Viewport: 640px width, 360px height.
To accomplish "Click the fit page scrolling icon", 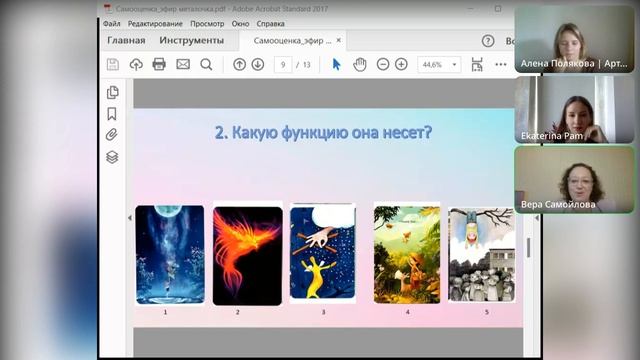I will click(477, 64).
